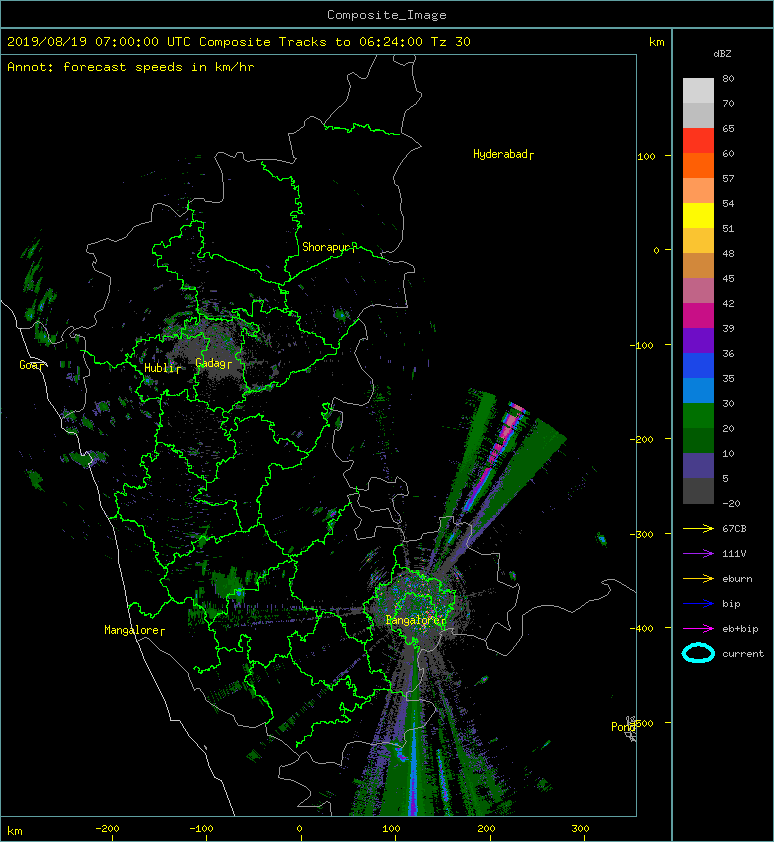Viewport: 774px width, 842px height.
Task: Click the light gray 80 dBZ swatch
Action: coord(698,91)
